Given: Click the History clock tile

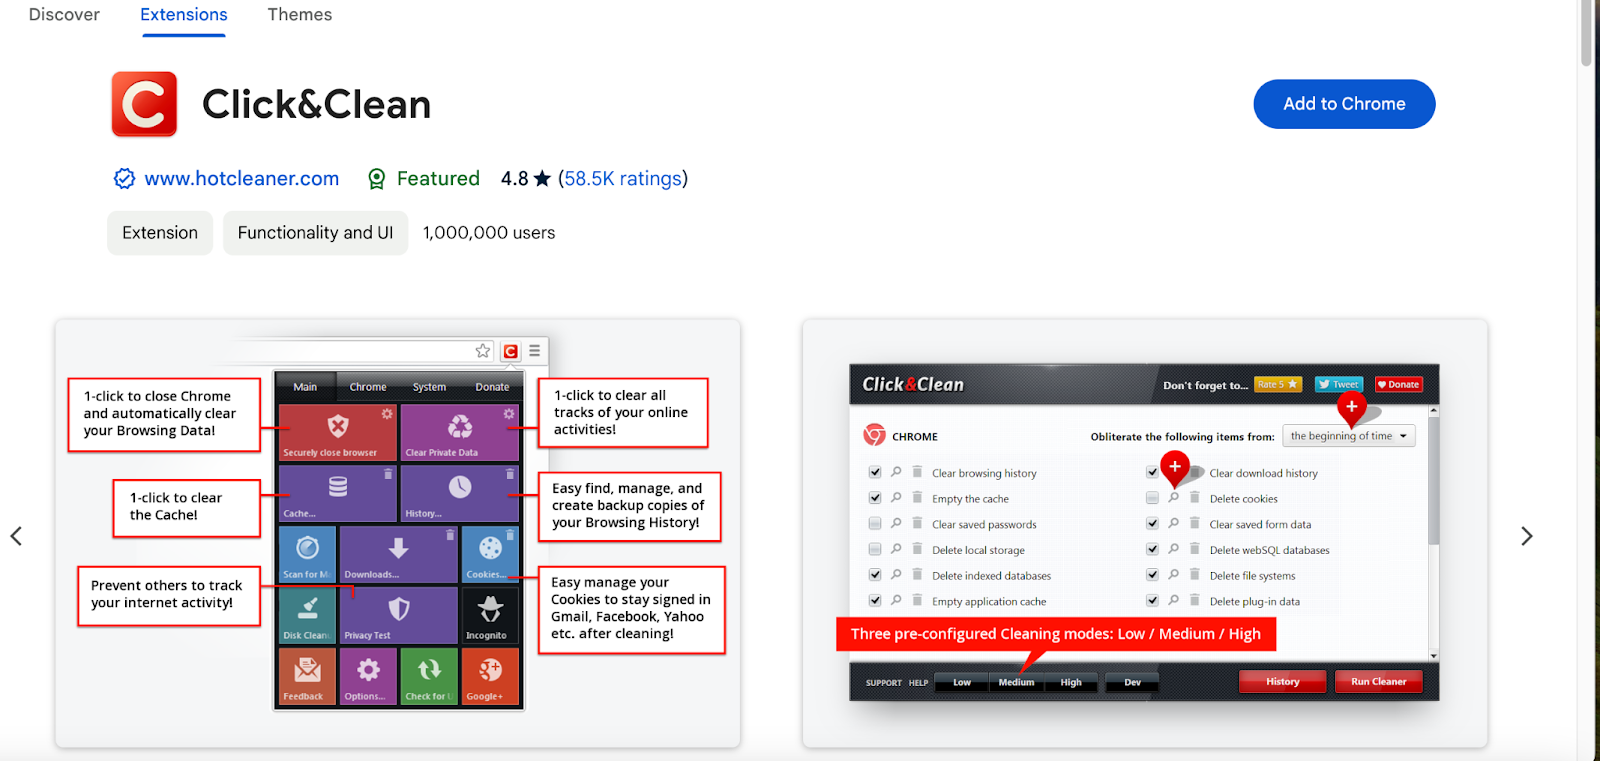Looking at the screenshot, I should (460, 493).
